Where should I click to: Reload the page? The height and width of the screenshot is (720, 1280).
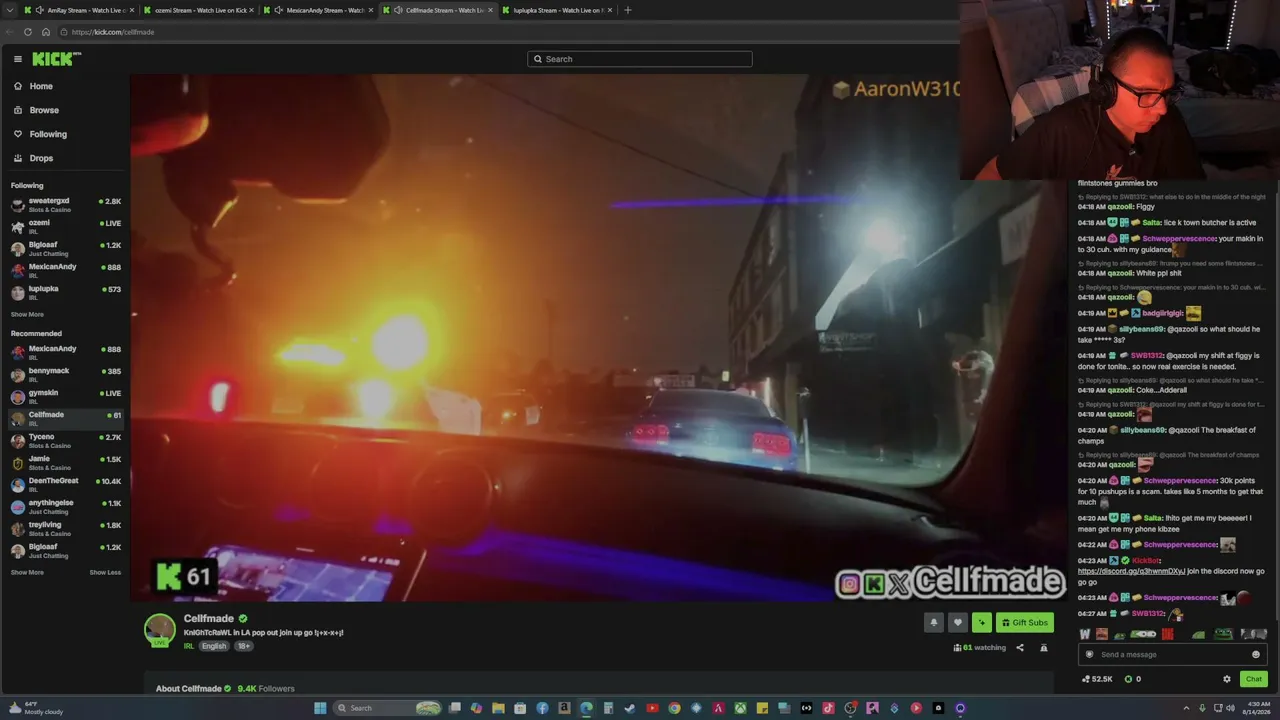coord(28,32)
